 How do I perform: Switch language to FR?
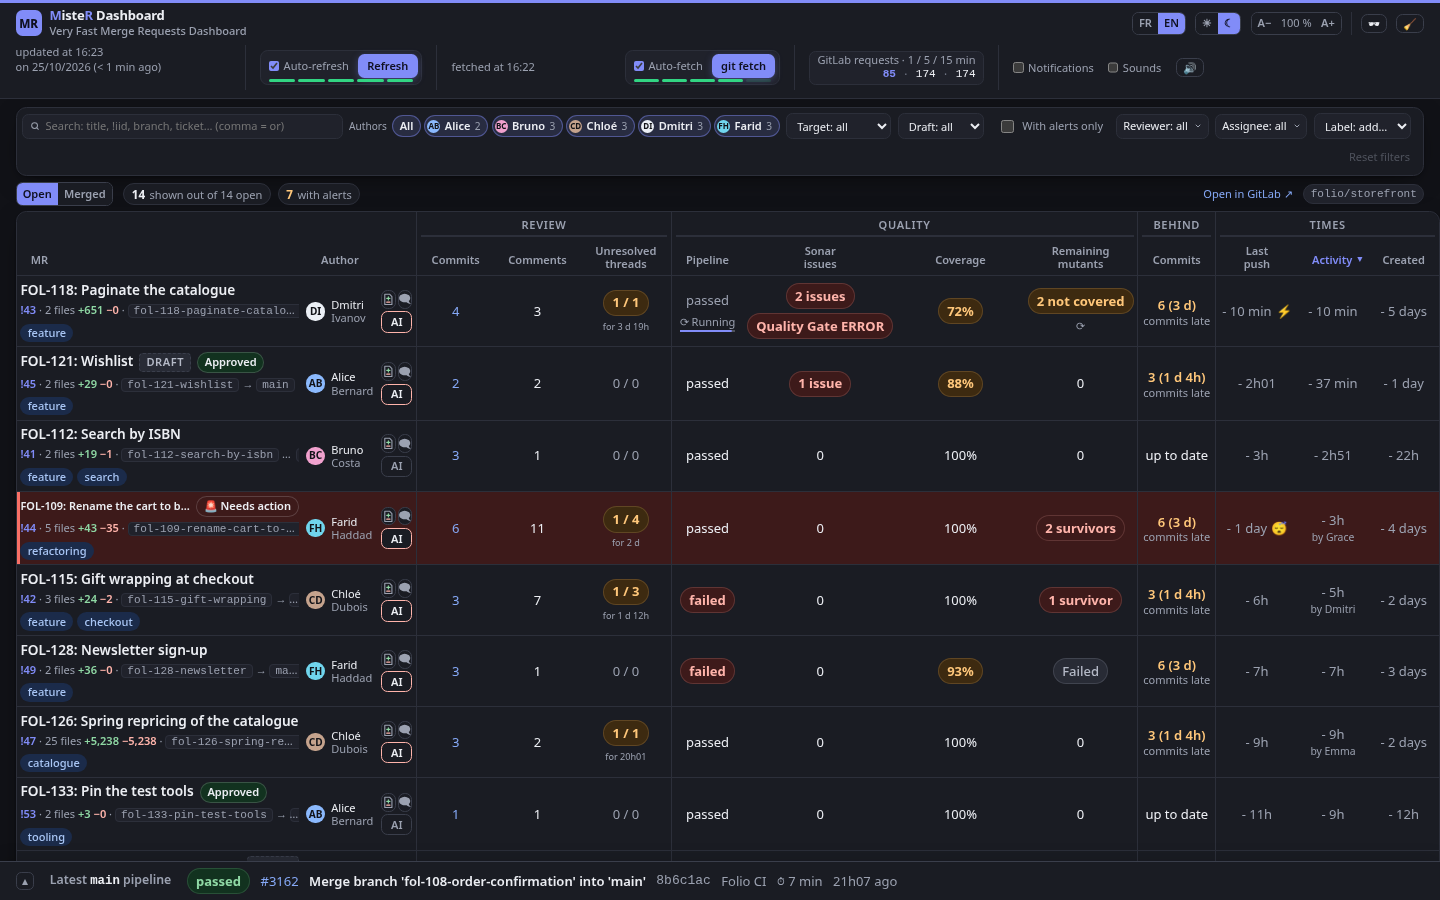coord(1145,23)
